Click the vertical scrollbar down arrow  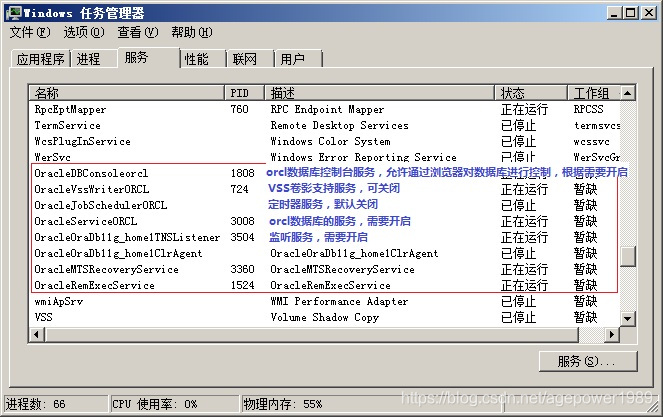(x=627, y=318)
